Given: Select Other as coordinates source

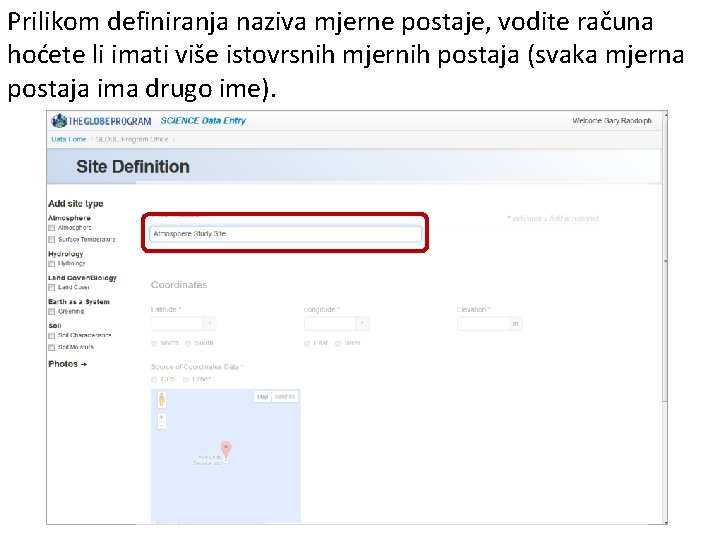Looking at the screenshot, I should pos(186,379).
